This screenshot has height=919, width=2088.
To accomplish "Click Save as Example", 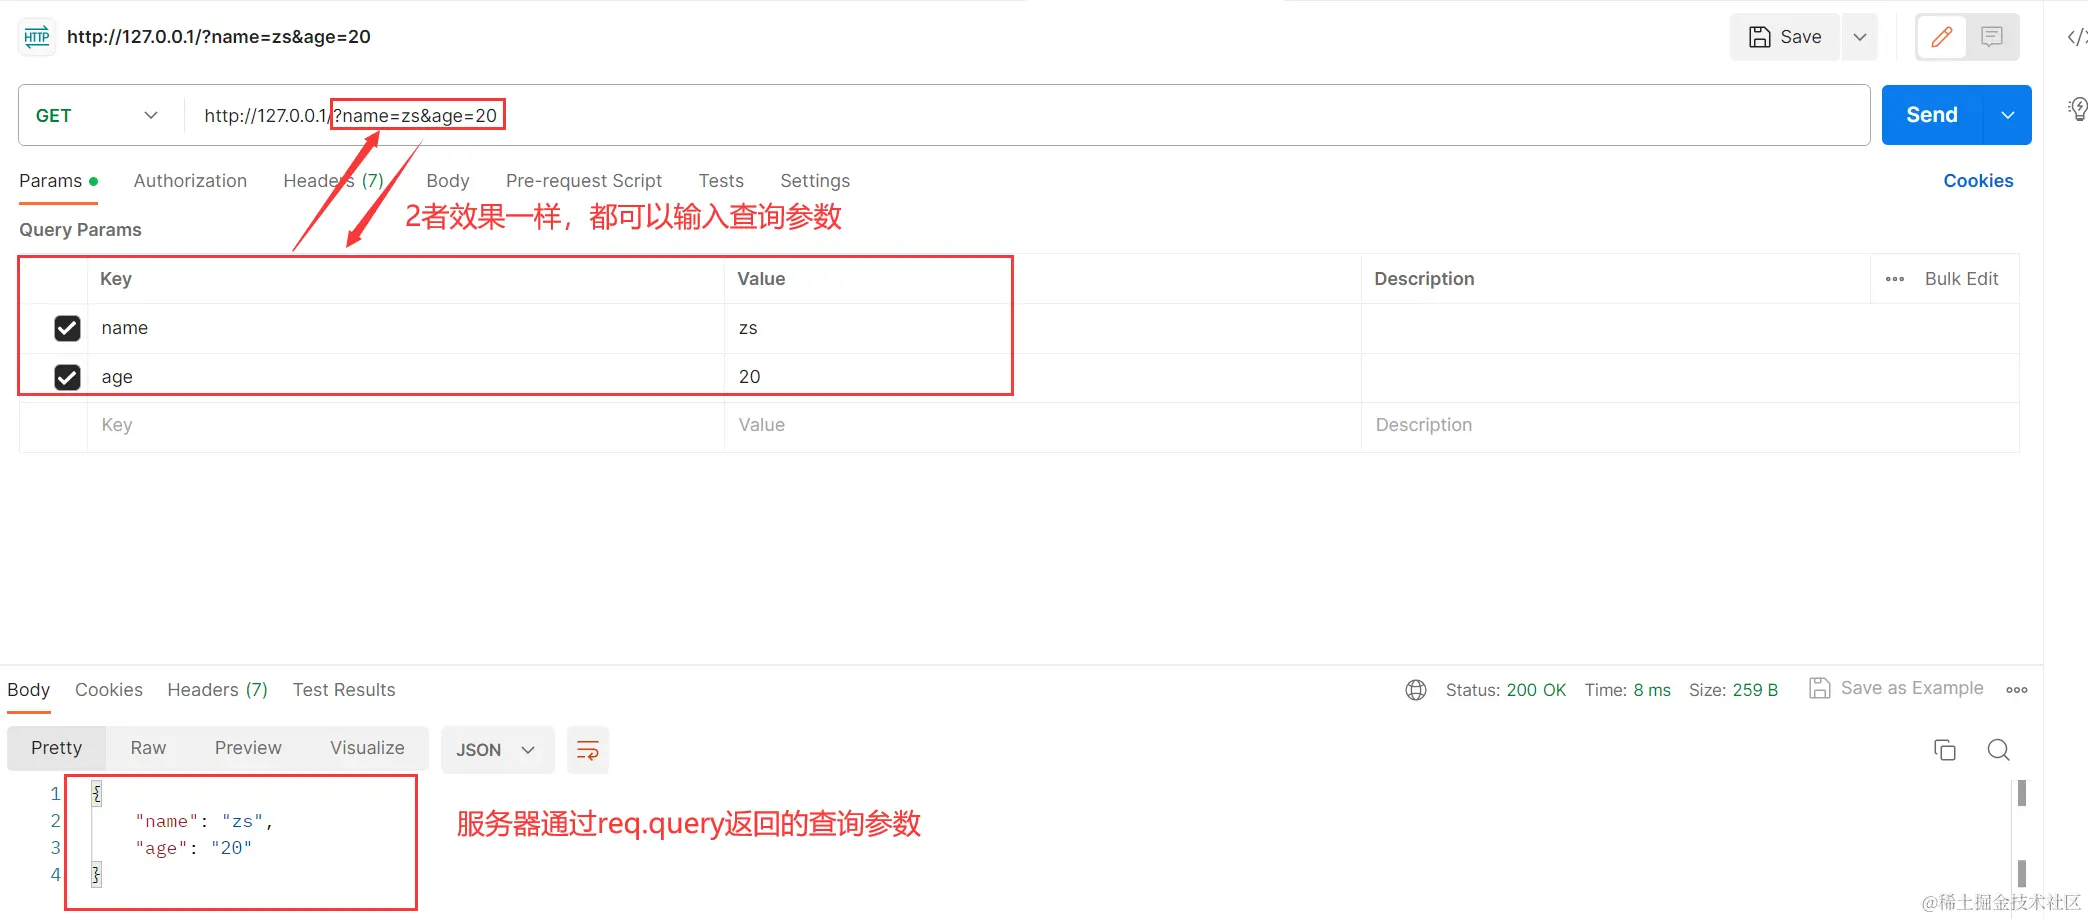I will (x=1896, y=688).
